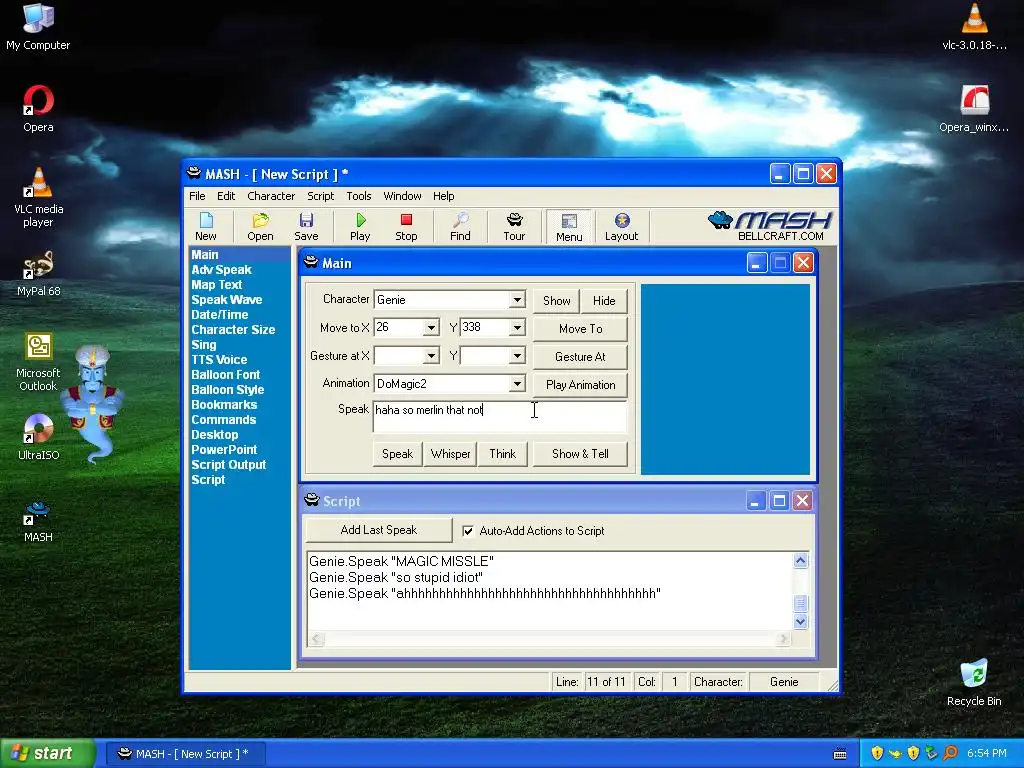Open Find with the magnifier toolbar icon
The image size is (1024, 768).
click(460, 227)
